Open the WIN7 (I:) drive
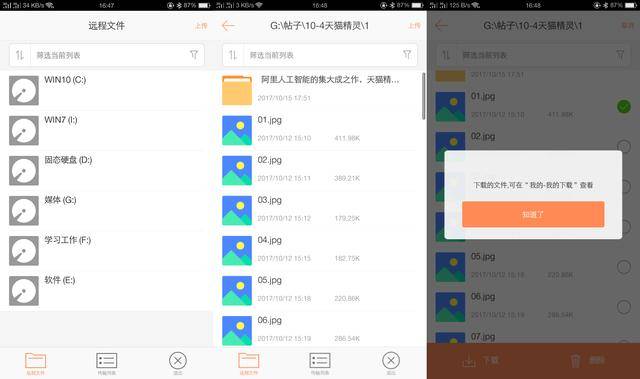Screen dimensions: 640x379 coord(106,130)
